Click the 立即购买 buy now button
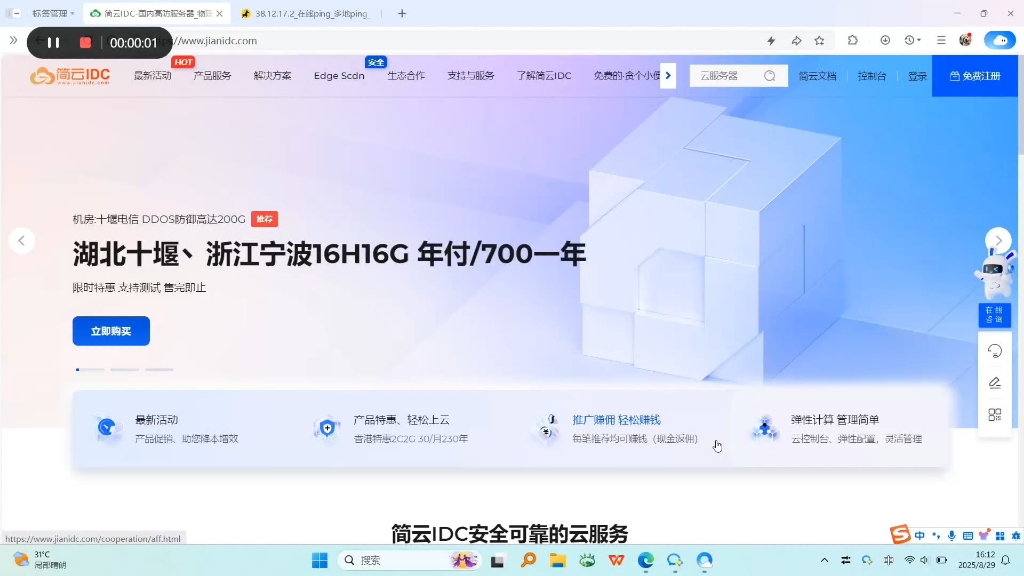Viewport: 1024px width, 576px height. 111,331
